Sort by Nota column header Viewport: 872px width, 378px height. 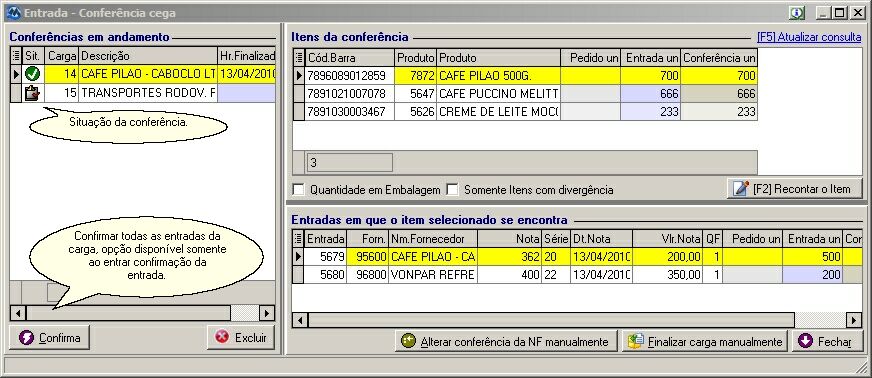tap(509, 239)
